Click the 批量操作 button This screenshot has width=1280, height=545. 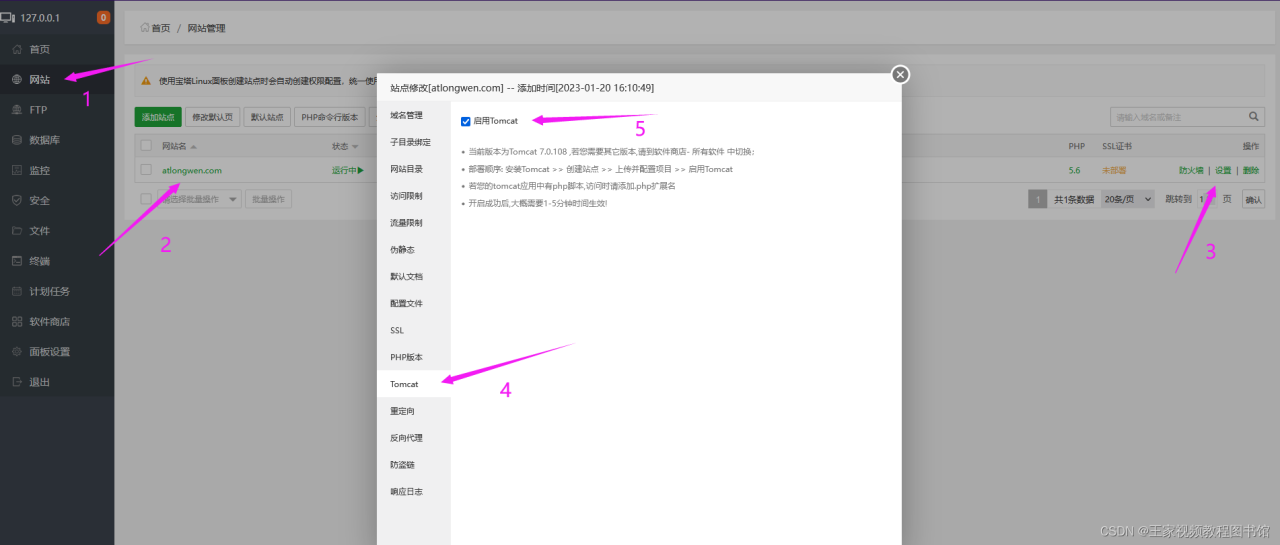tap(268, 199)
